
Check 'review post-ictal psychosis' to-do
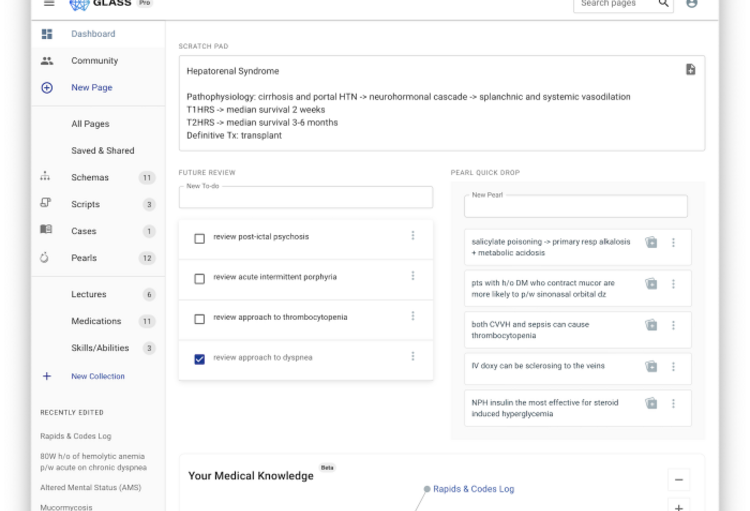click(x=199, y=238)
